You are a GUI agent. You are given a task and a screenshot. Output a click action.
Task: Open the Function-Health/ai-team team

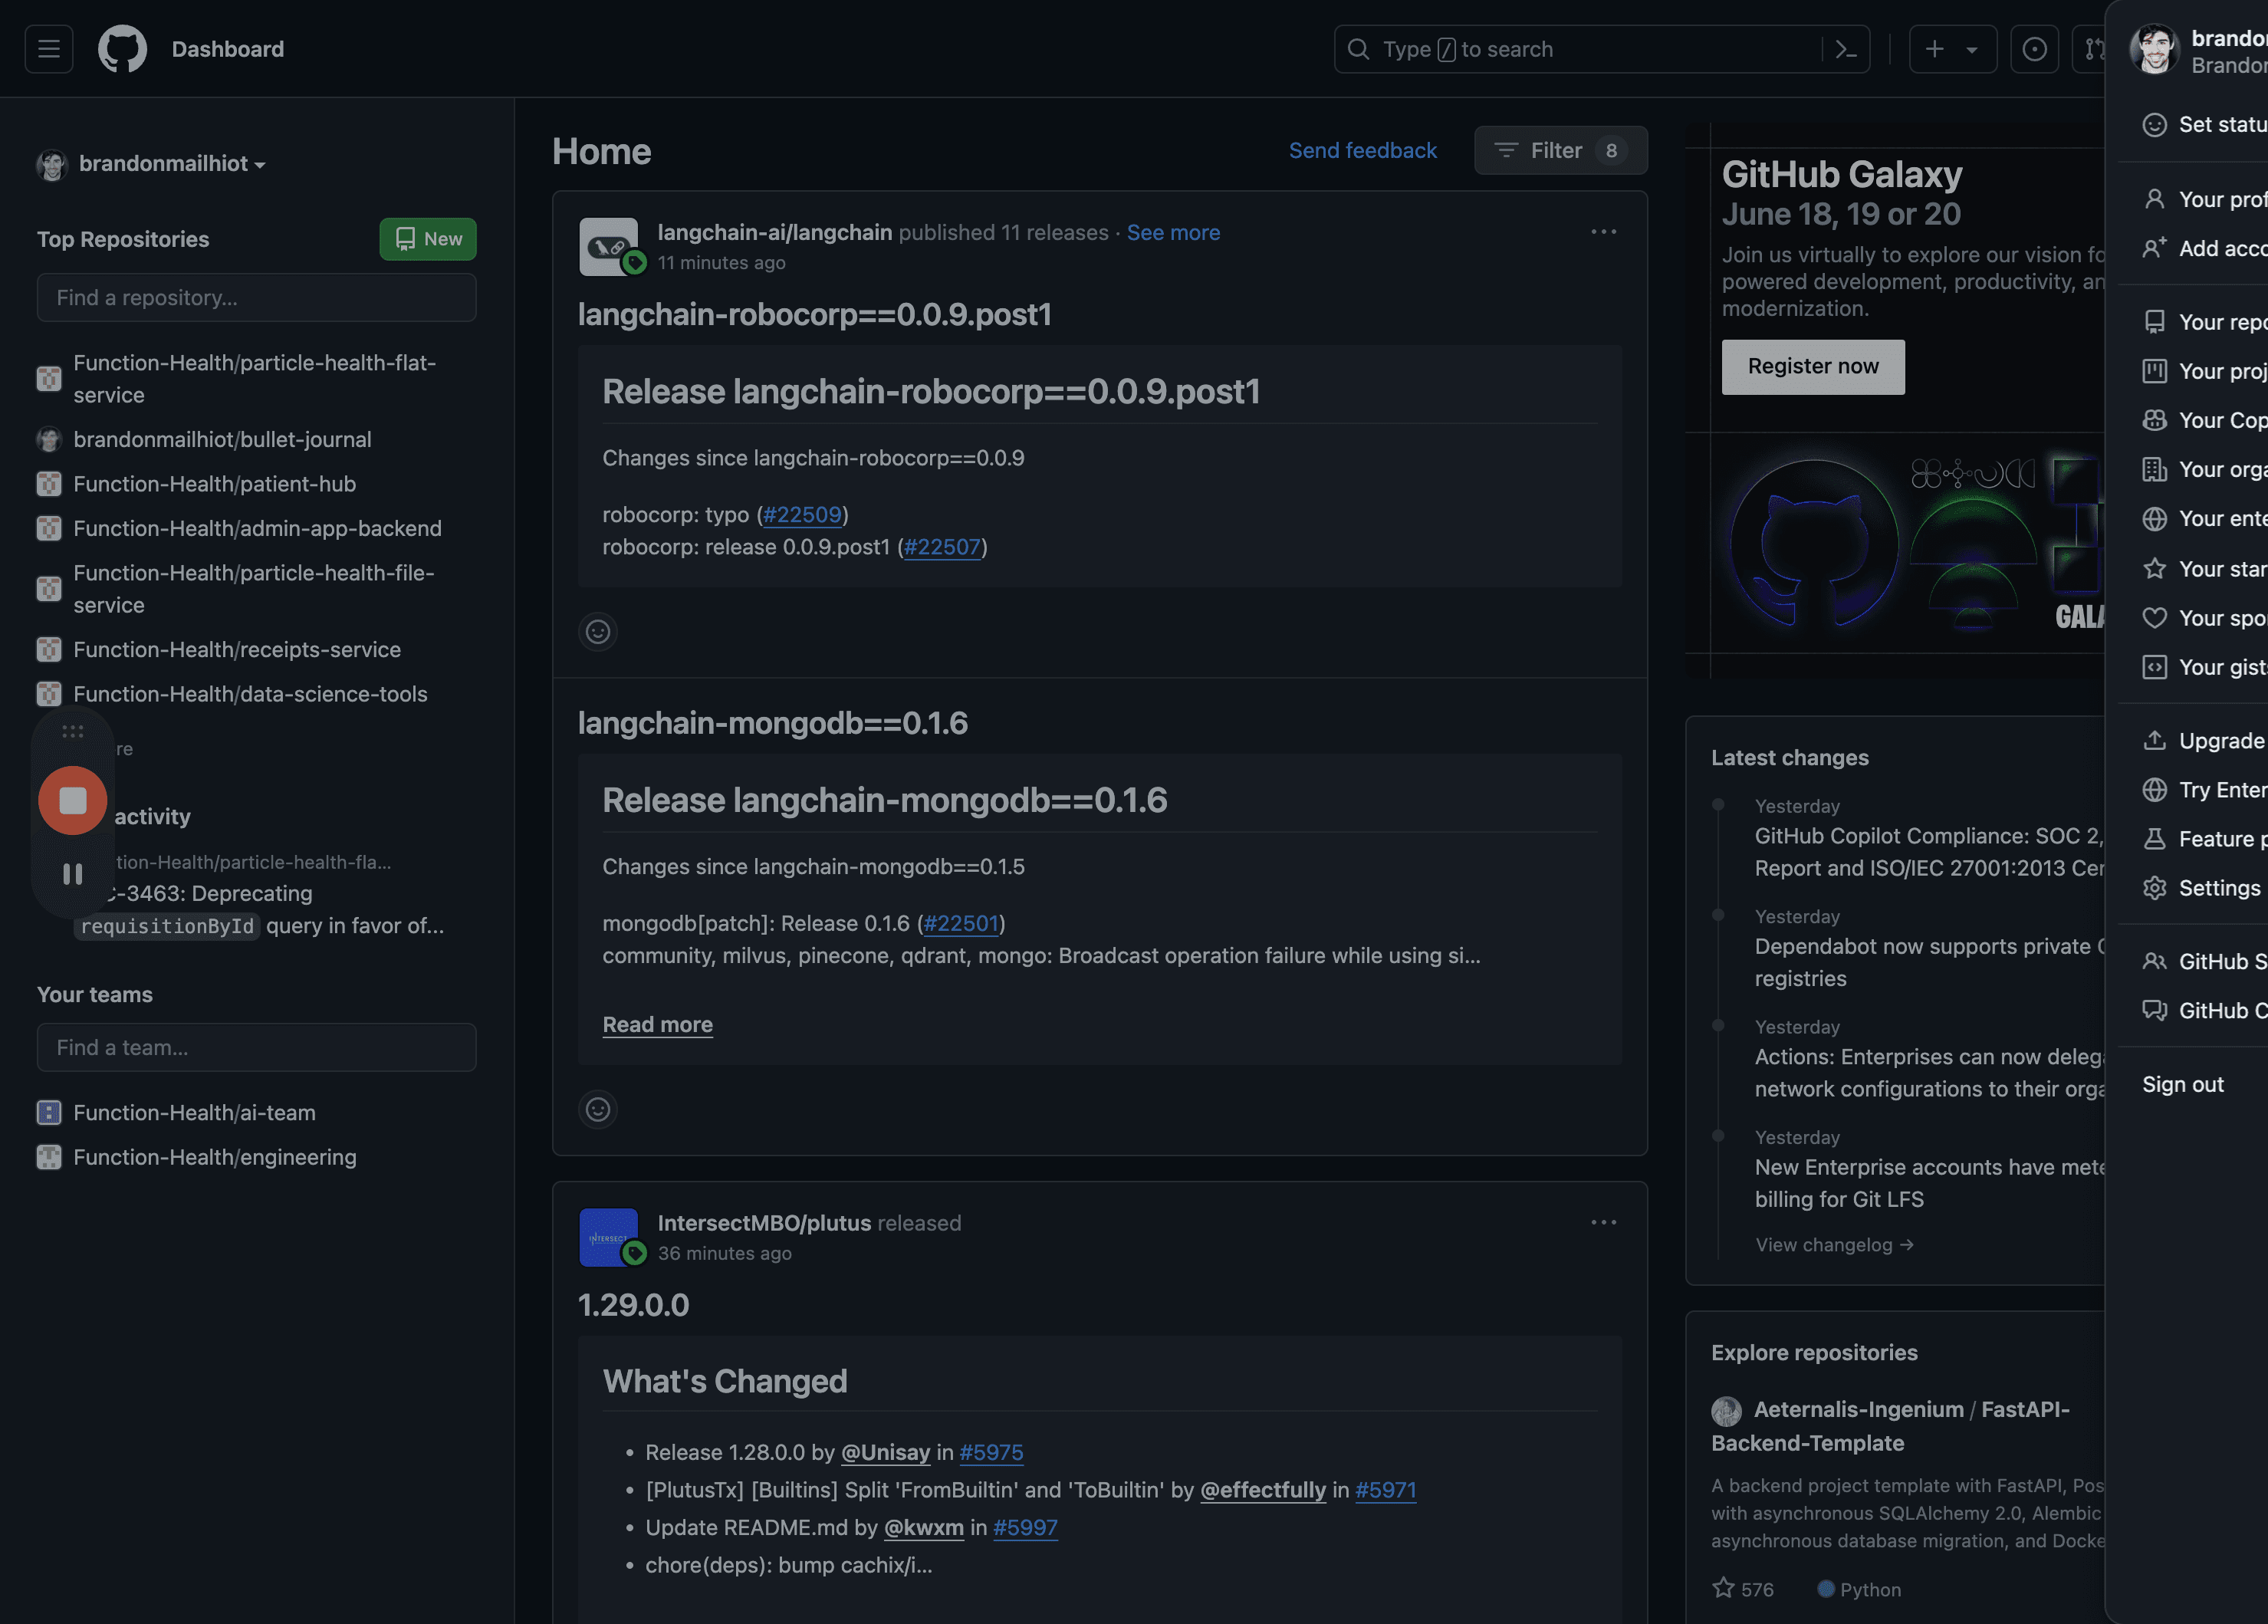point(194,1112)
